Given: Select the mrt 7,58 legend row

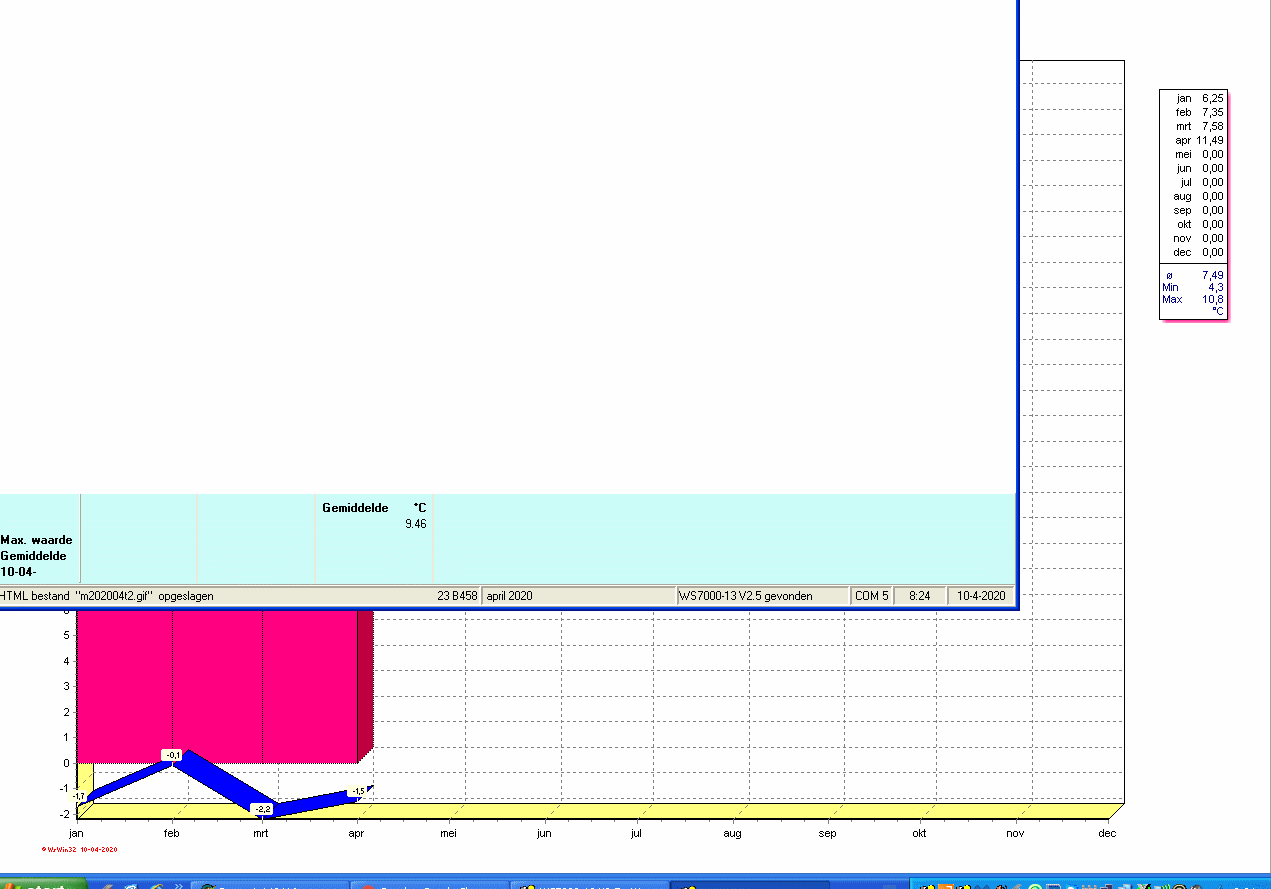Looking at the screenshot, I should [x=1199, y=126].
